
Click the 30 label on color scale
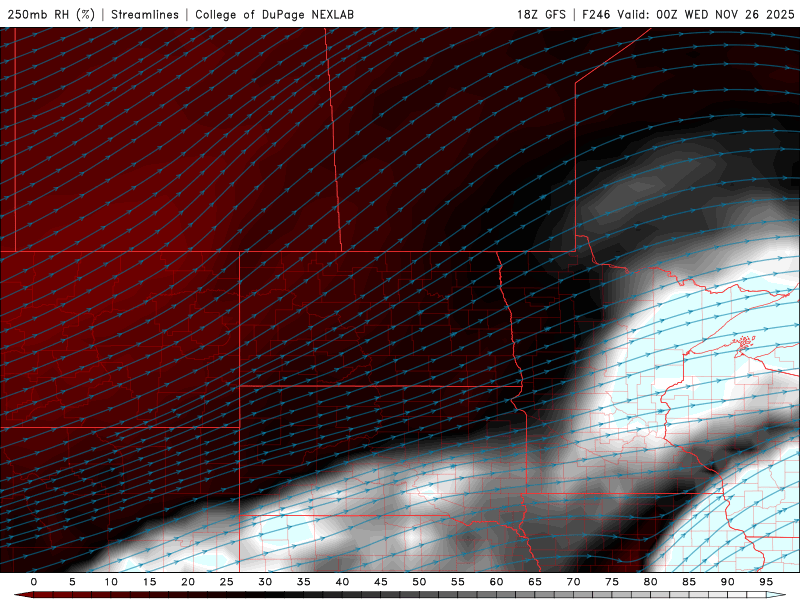click(x=265, y=582)
